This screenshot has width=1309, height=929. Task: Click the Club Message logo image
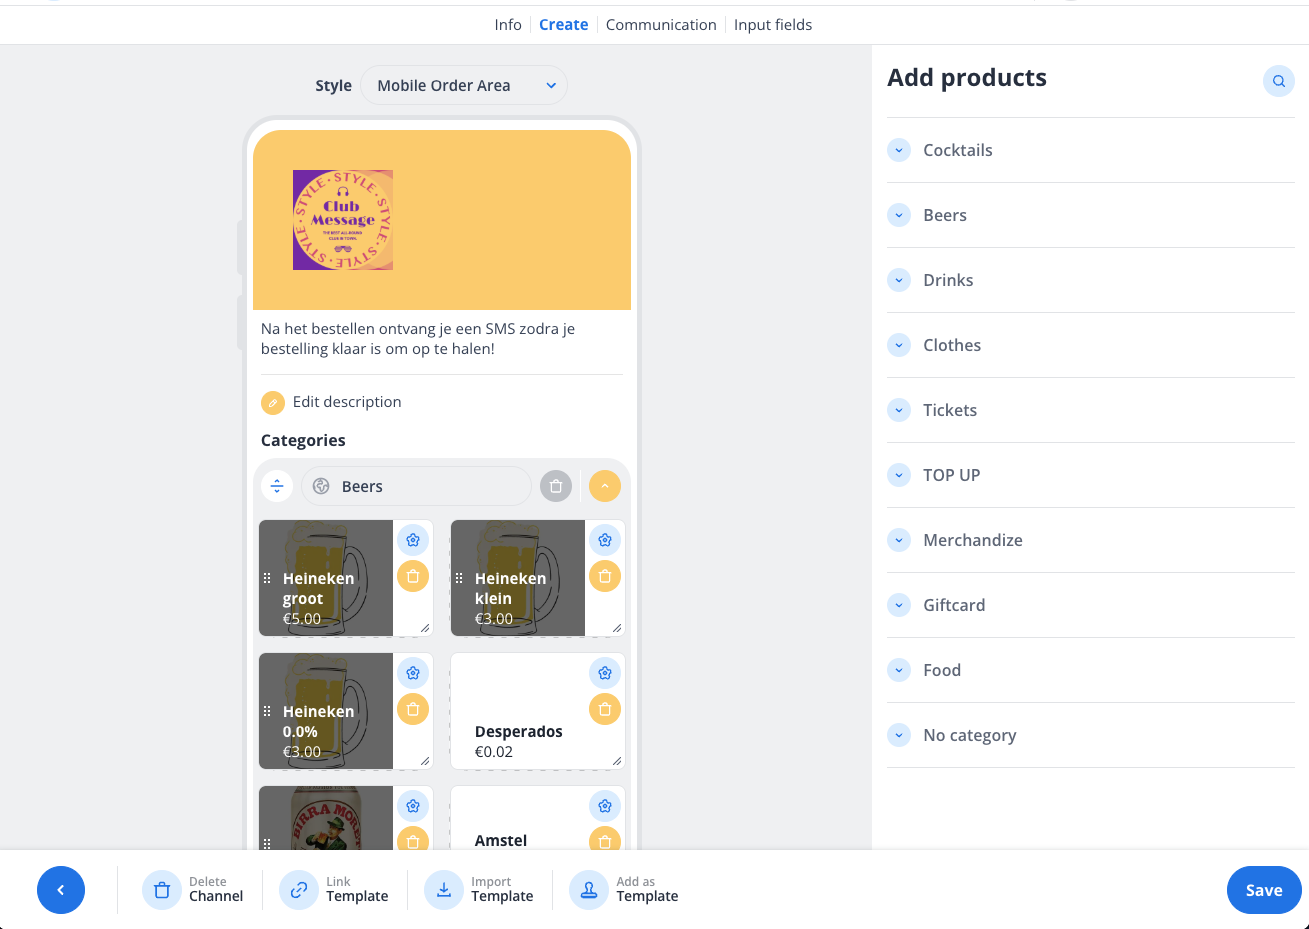[x=342, y=220]
